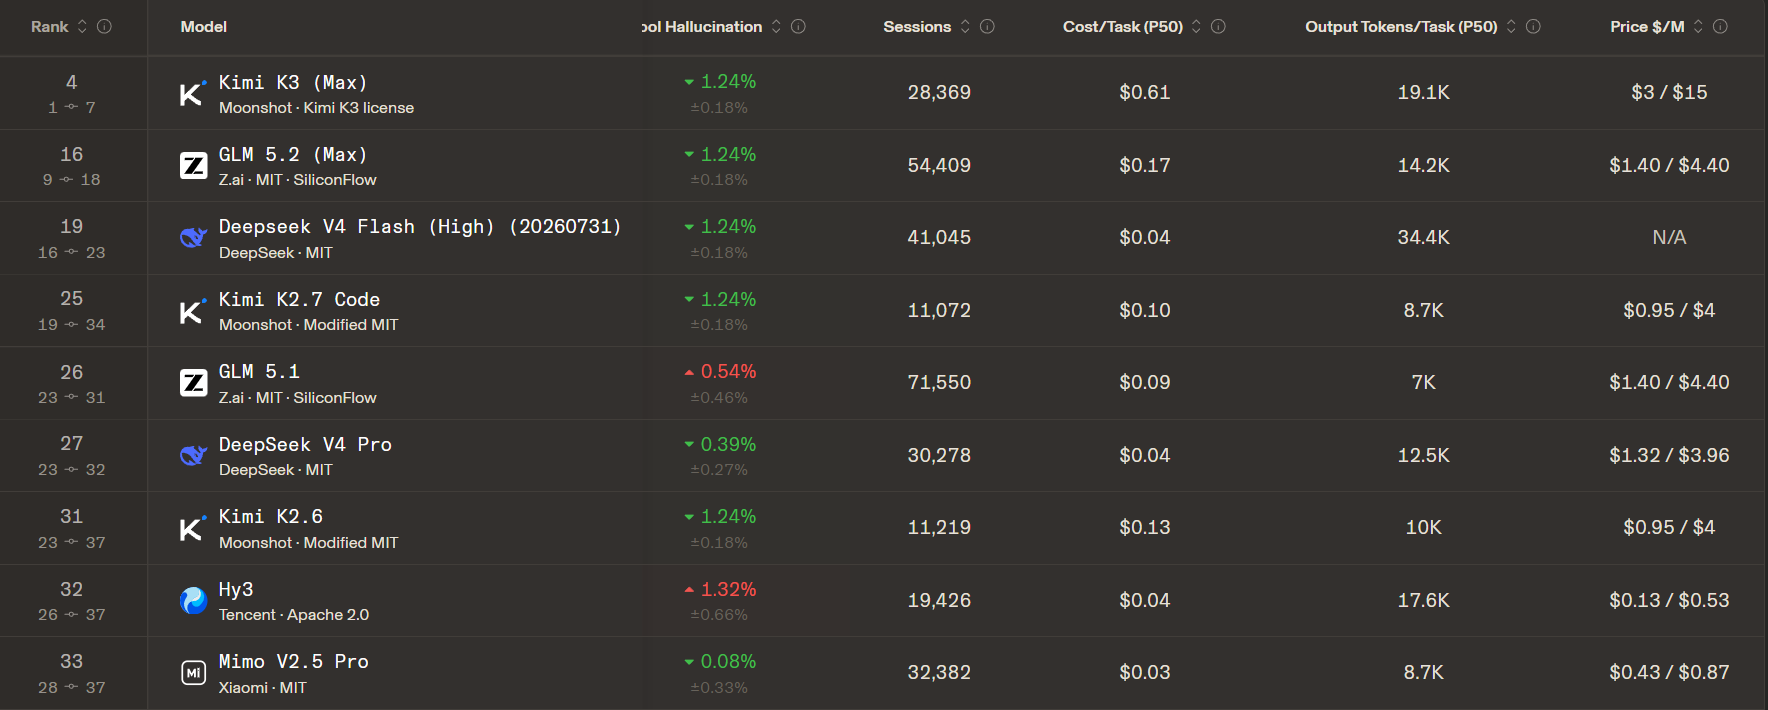This screenshot has width=1768, height=710.
Task: Sort by Hallucination column arrows
Action: [776, 27]
